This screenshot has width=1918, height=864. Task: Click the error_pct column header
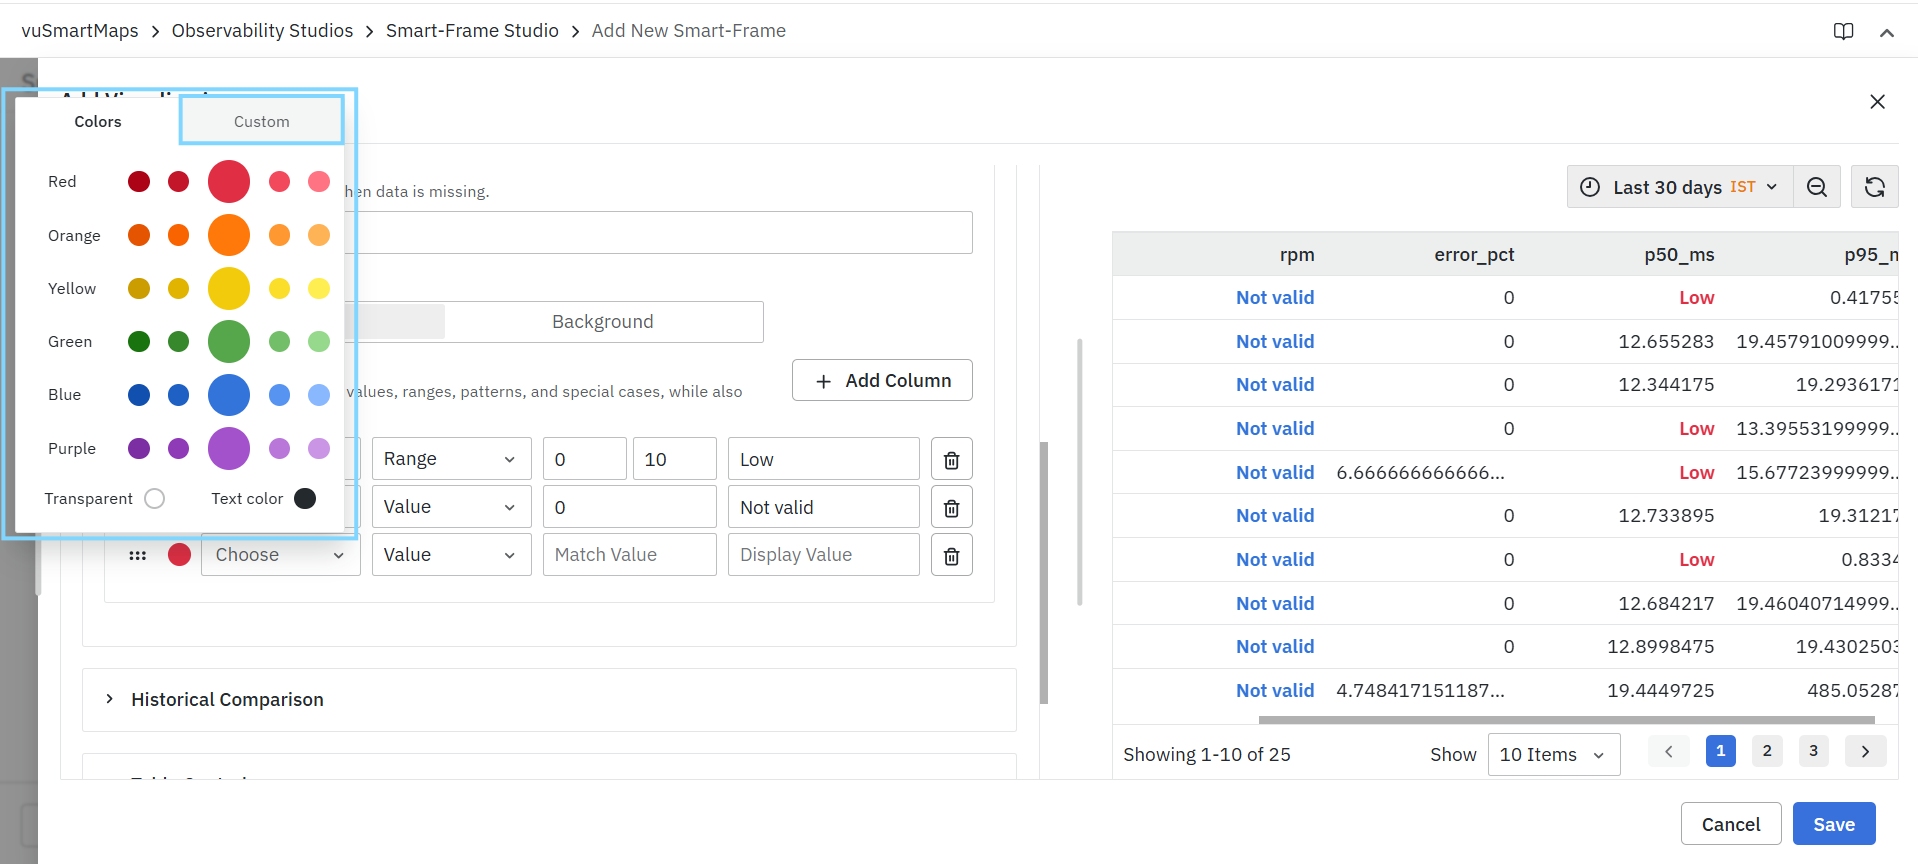[1474, 255]
